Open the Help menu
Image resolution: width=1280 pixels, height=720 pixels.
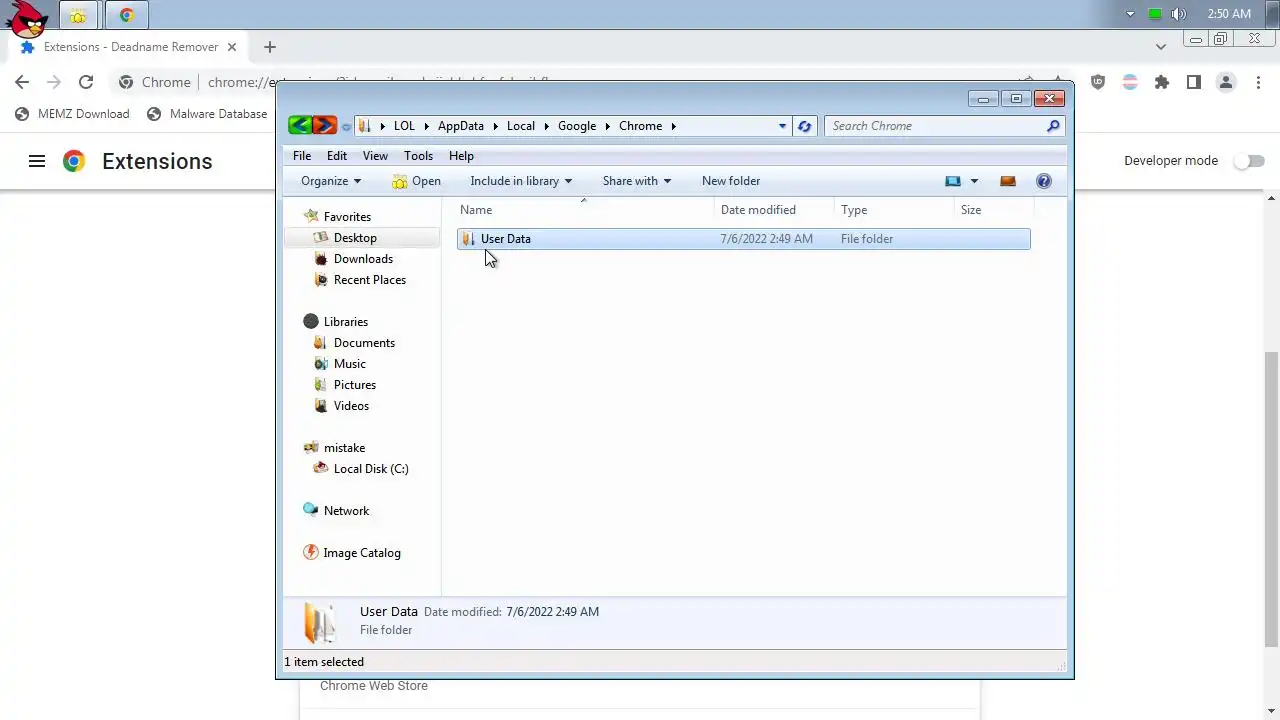461,156
